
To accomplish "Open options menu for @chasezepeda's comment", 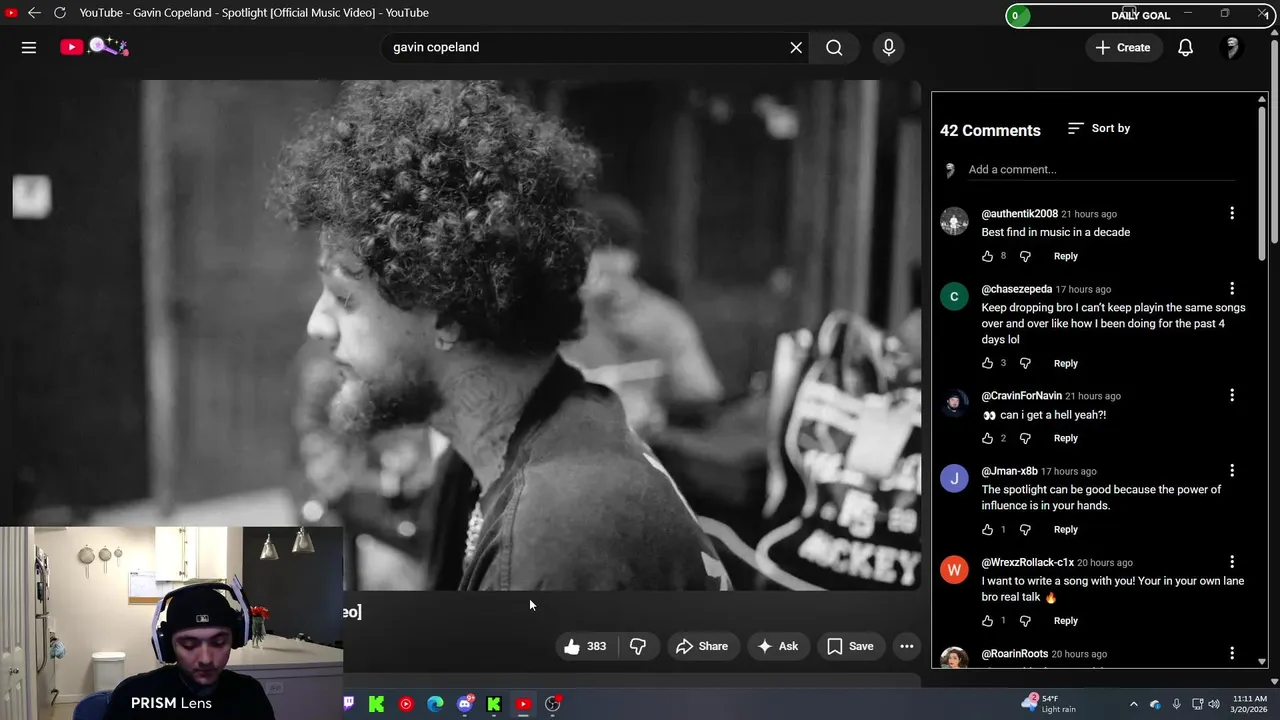I will pos(1232,288).
